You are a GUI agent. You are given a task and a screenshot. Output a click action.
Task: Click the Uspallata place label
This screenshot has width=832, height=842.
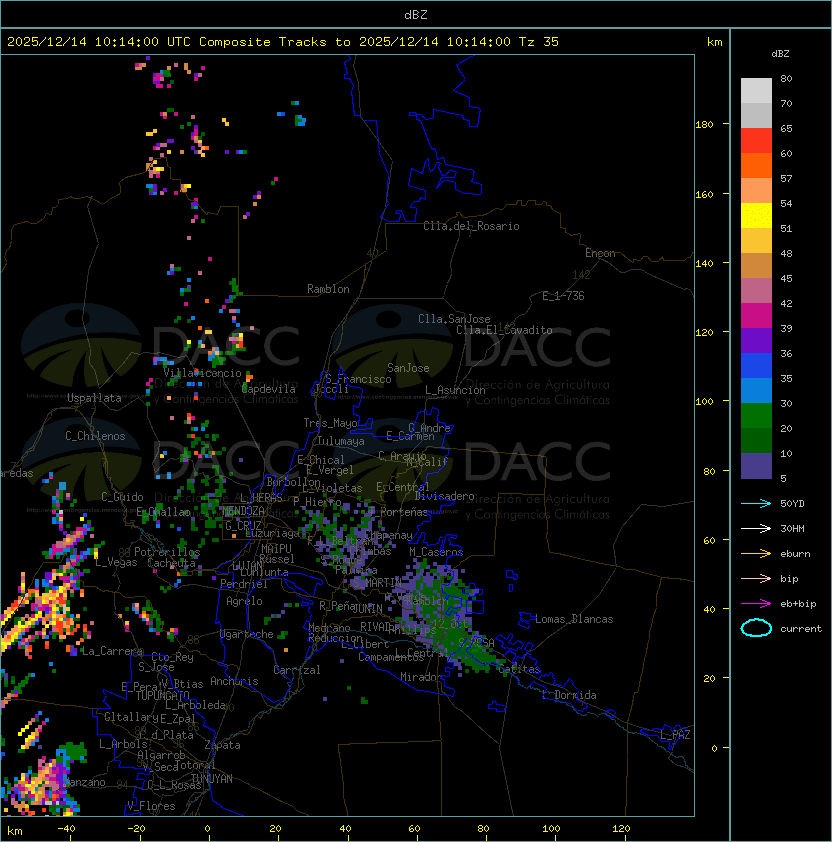[x=94, y=398]
